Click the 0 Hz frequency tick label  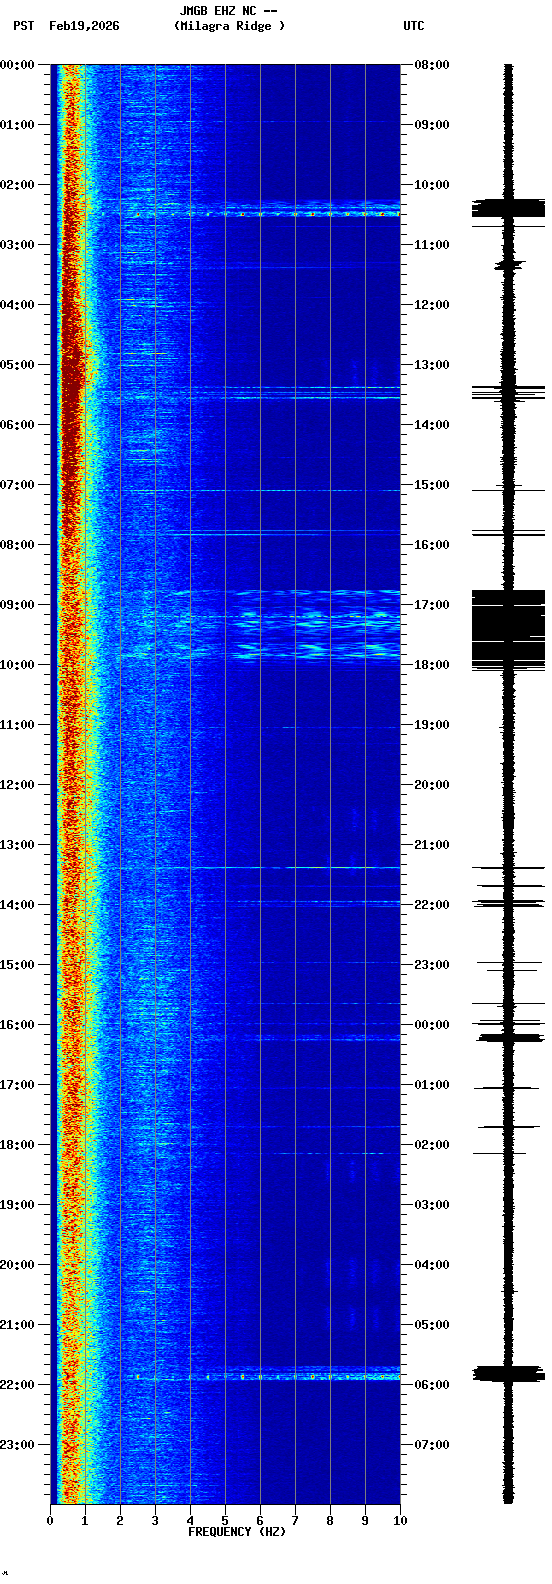[x=50, y=1521]
